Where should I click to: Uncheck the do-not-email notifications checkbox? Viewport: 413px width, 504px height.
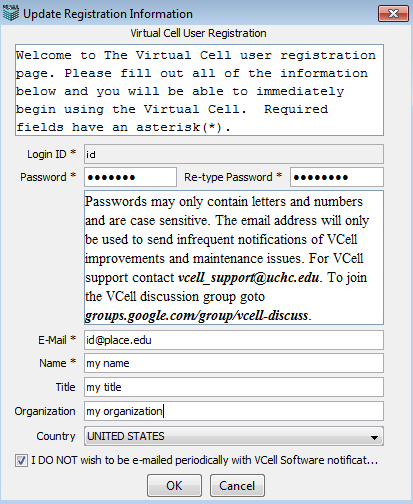[21, 461]
